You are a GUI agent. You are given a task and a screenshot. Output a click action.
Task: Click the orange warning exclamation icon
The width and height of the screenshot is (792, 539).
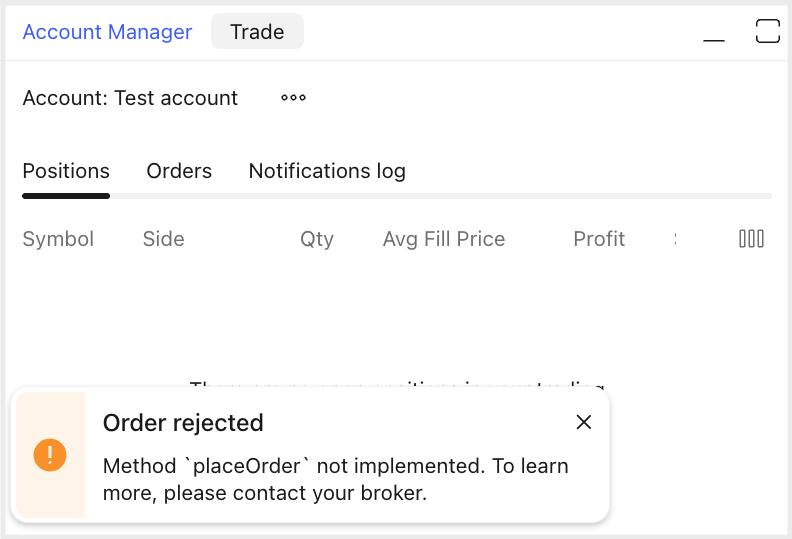click(x=50, y=455)
